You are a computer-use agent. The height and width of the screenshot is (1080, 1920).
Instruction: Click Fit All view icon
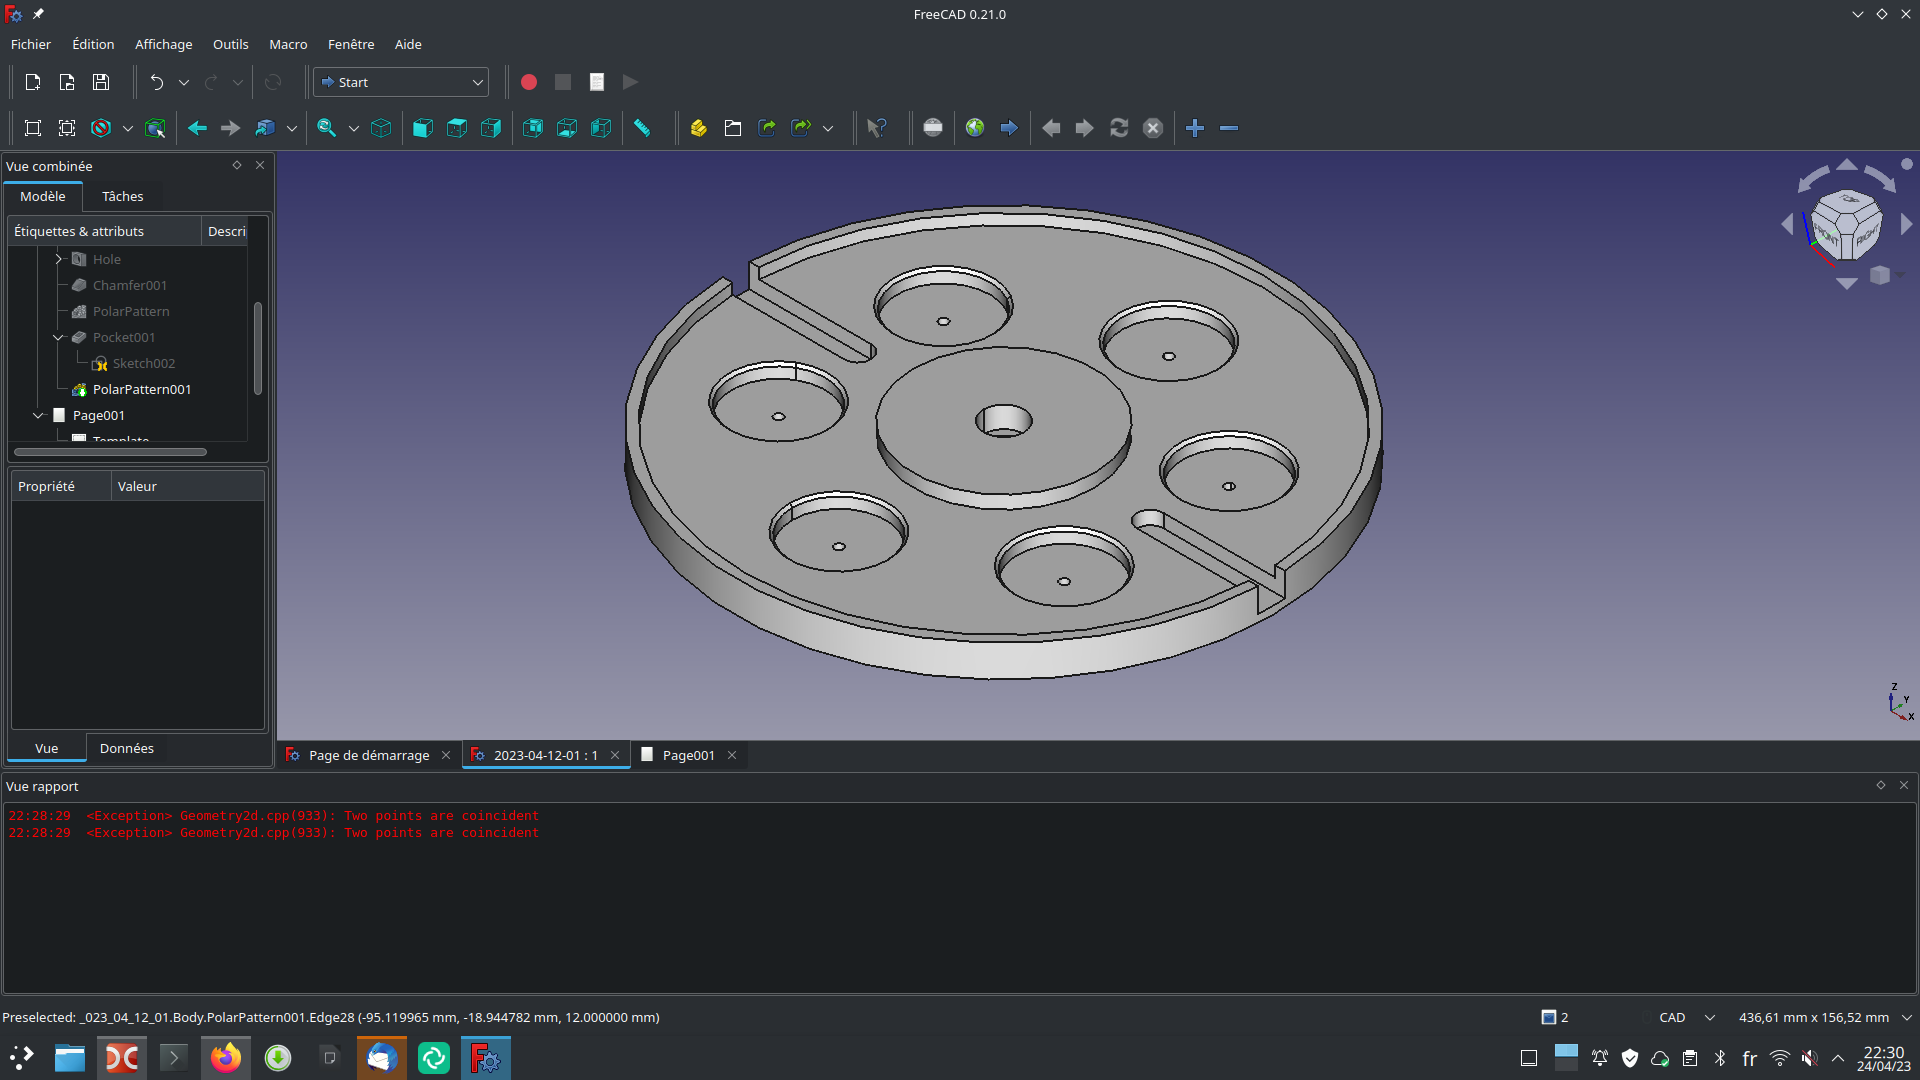pyautogui.click(x=33, y=128)
